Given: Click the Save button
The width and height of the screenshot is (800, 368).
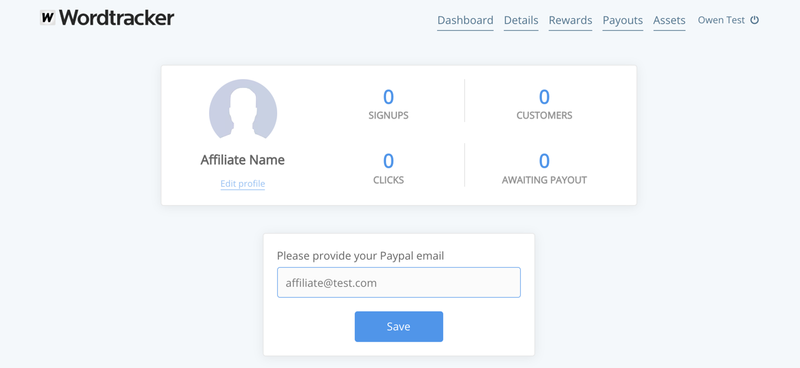Looking at the screenshot, I should click(398, 327).
